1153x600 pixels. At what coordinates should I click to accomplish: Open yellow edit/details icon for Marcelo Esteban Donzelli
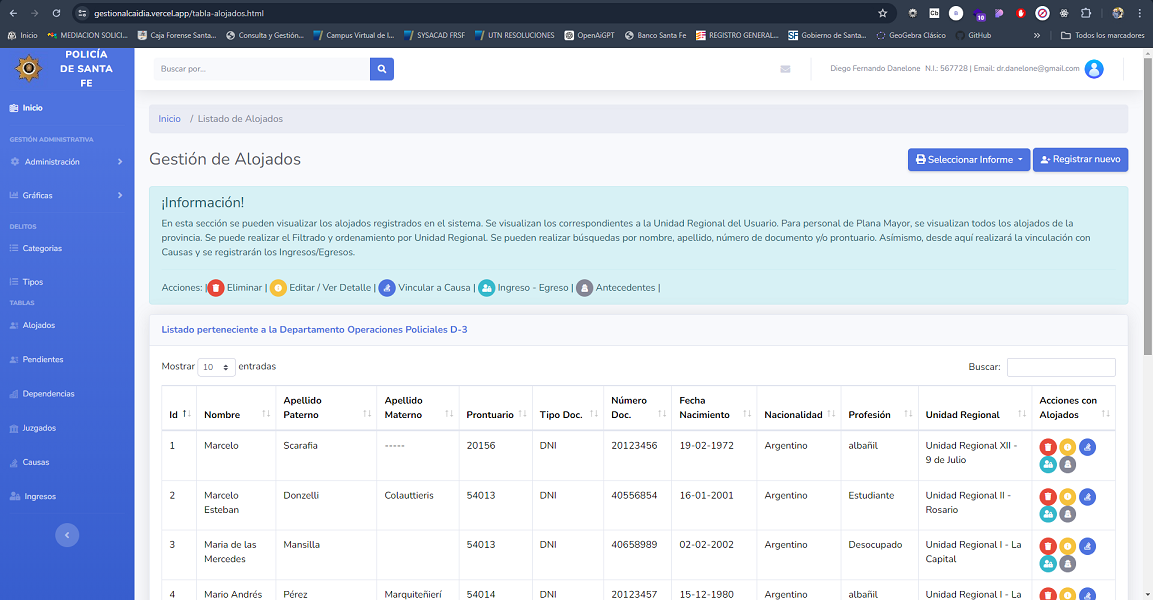coord(1067,496)
